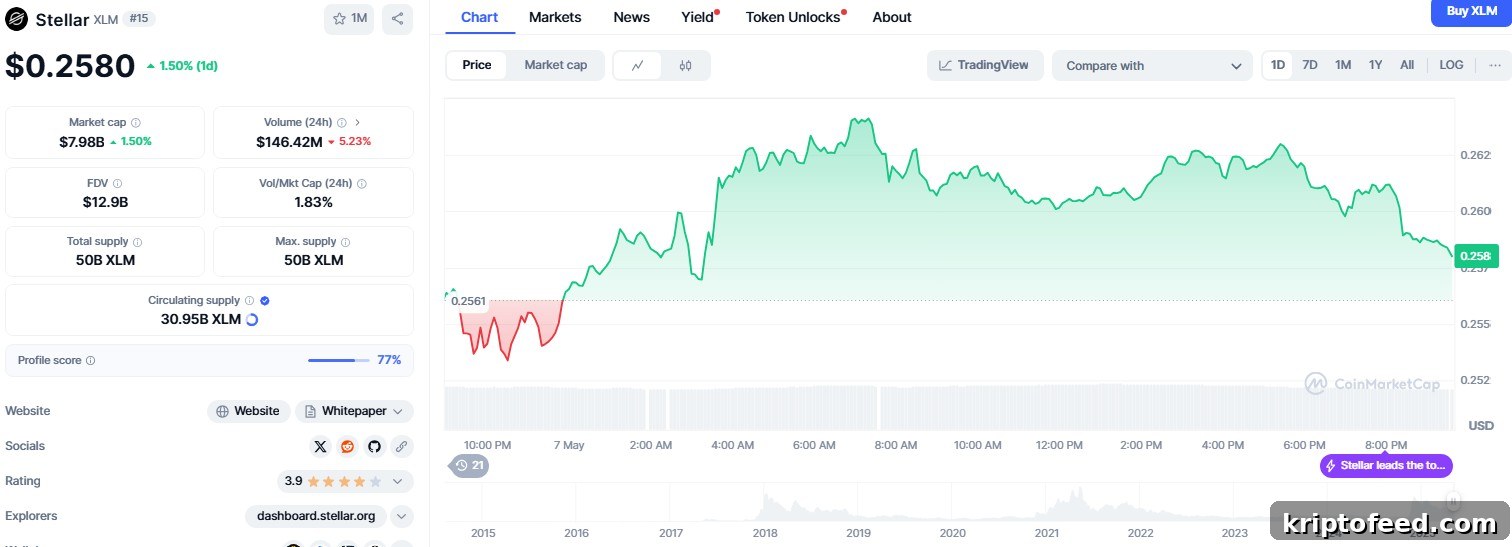Click the chain link social icon

click(401, 446)
